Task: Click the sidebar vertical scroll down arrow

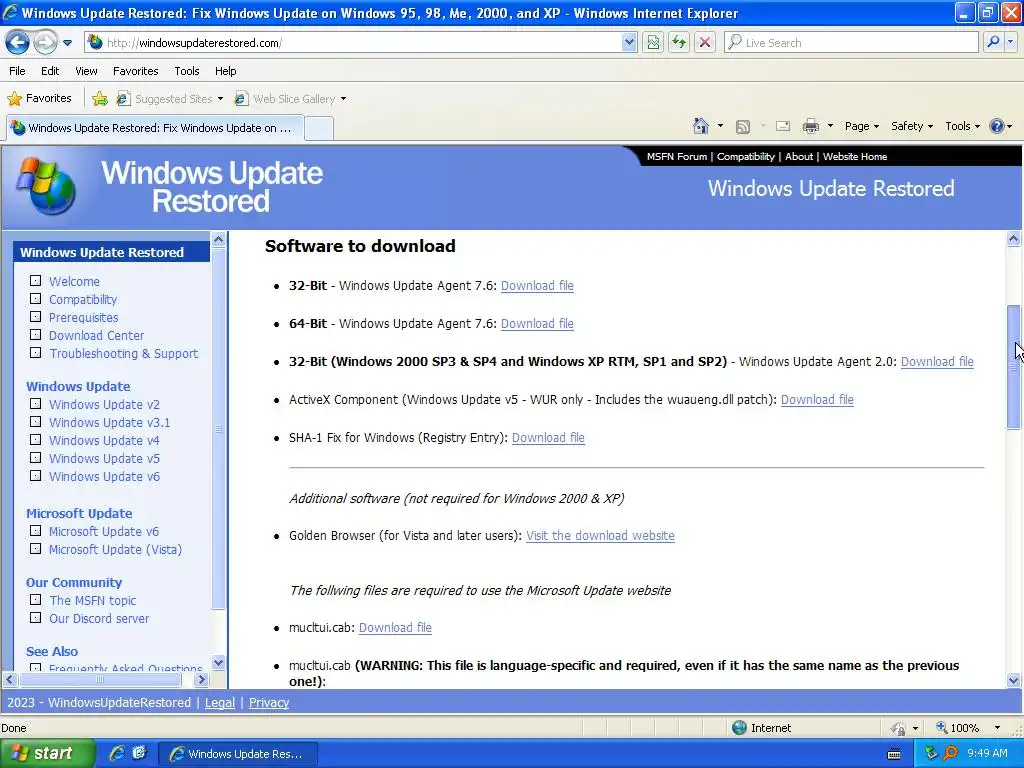Action: (218, 662)
